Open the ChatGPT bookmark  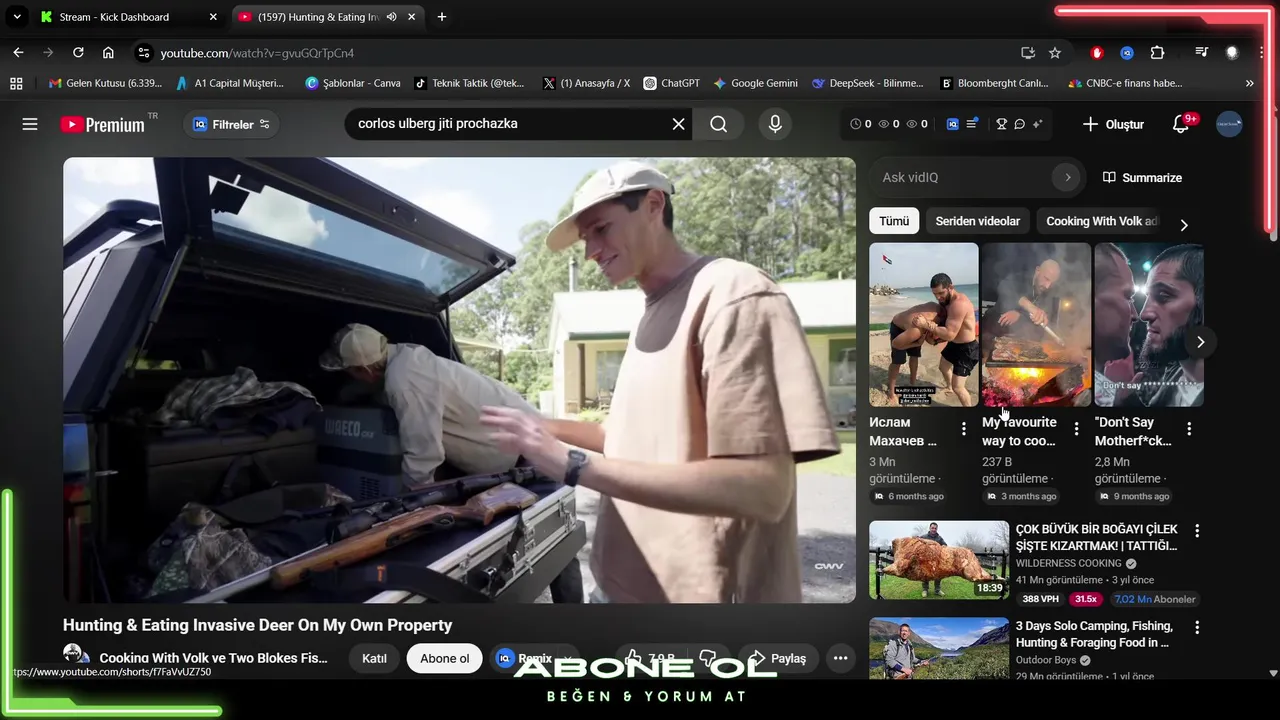coord(672,83)
